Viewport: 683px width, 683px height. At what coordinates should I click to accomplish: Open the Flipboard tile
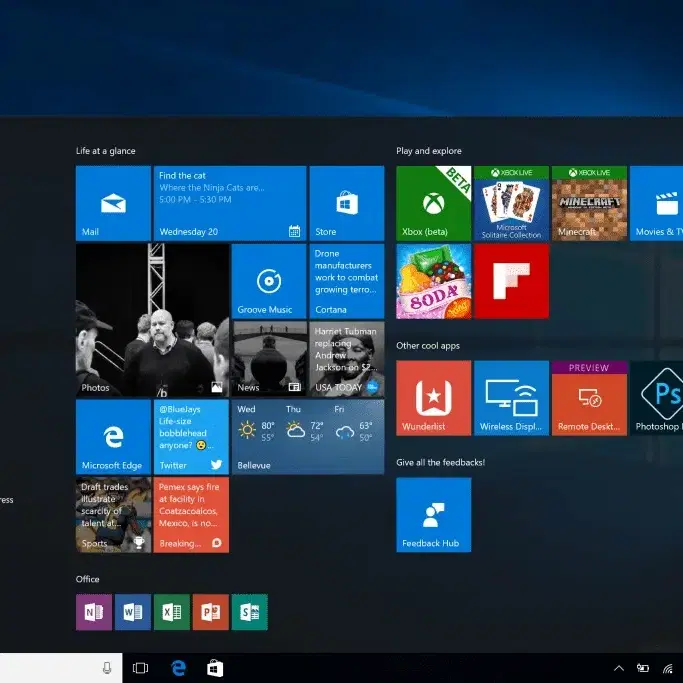coord(511,281)
